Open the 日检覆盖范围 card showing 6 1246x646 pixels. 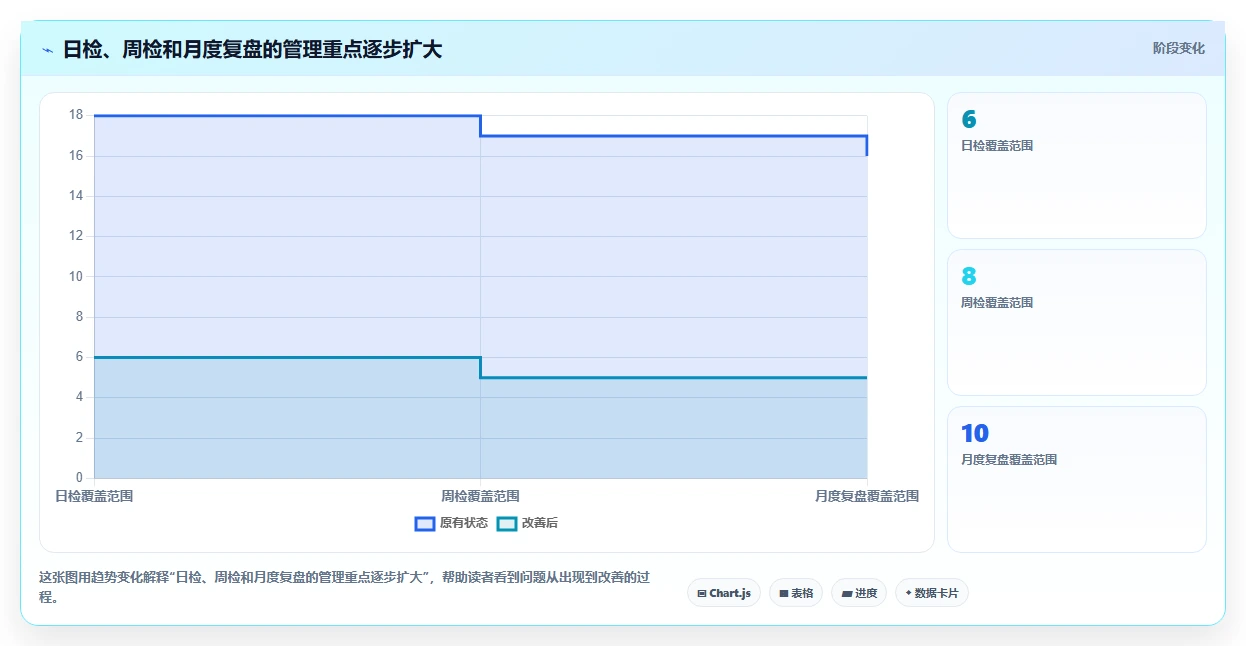1077,165
